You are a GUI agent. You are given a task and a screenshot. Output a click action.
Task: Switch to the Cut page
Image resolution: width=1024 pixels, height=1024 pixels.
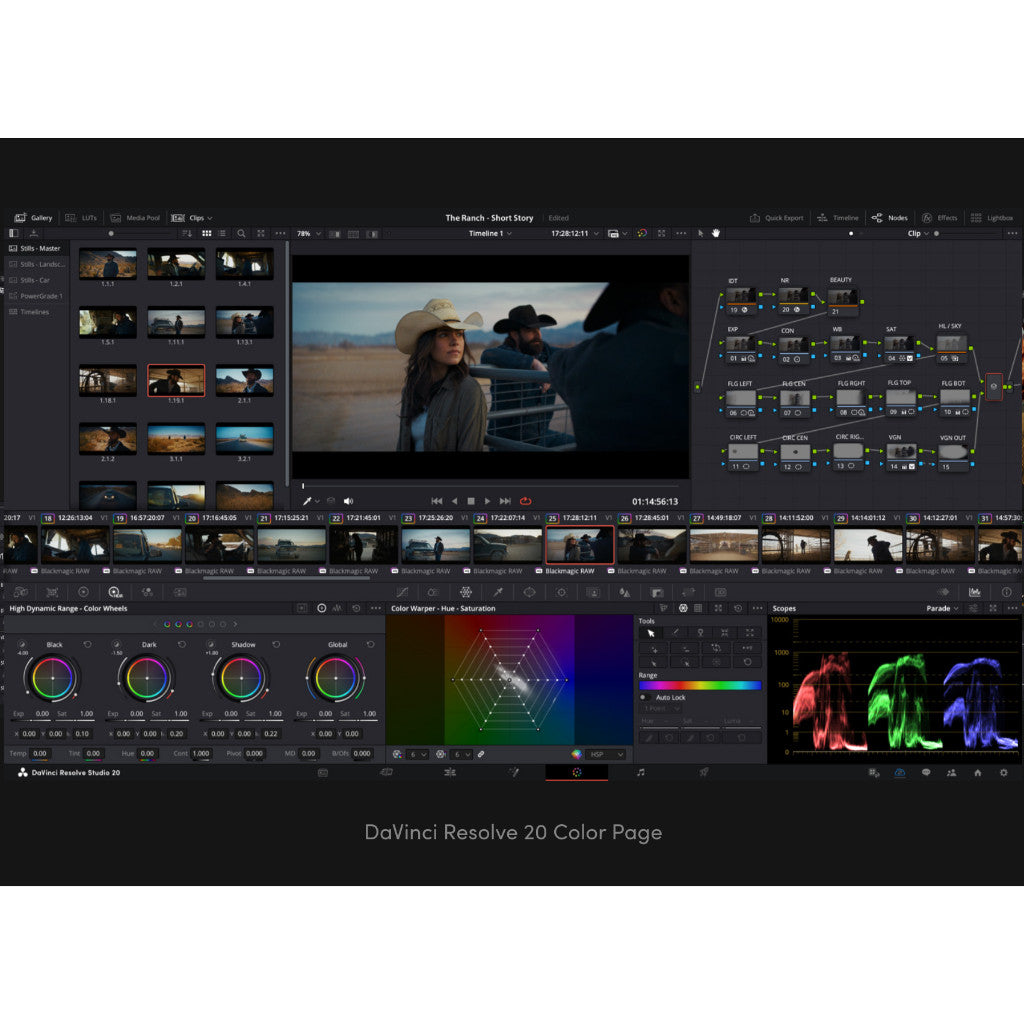click(386, 772)
